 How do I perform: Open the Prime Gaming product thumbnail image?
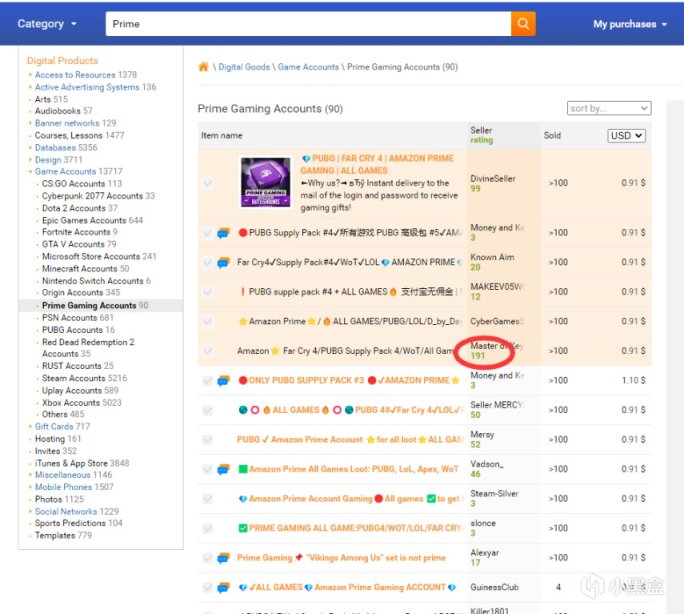(x=266, y=182)
